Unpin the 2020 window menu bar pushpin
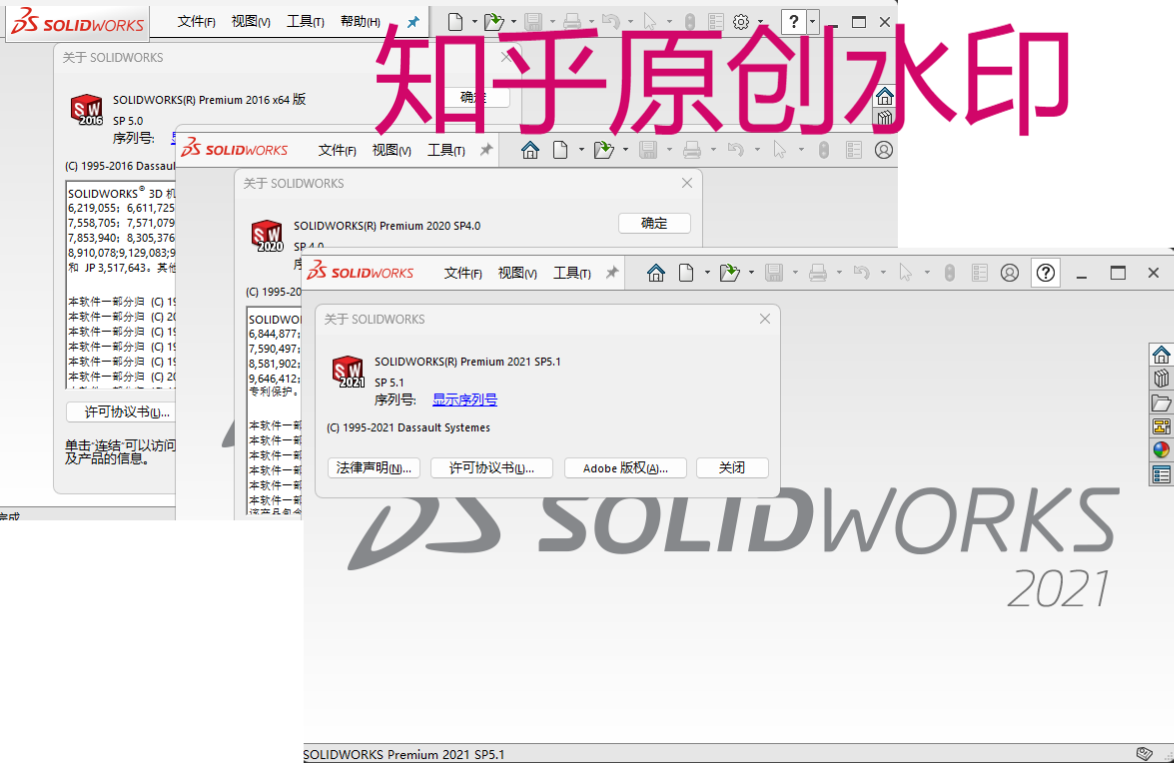Screen dimensions: 1174x763 click(x=486, y=149)
